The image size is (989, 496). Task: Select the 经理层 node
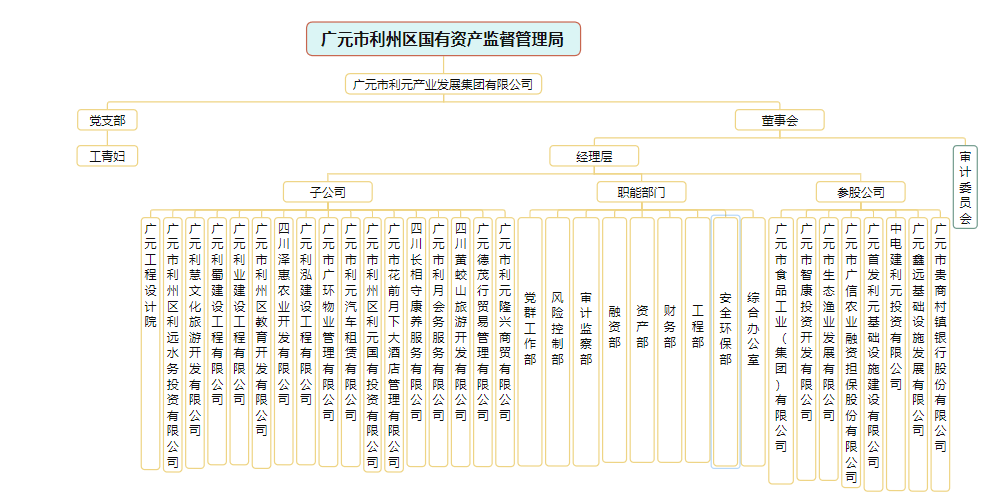[593, 156]
